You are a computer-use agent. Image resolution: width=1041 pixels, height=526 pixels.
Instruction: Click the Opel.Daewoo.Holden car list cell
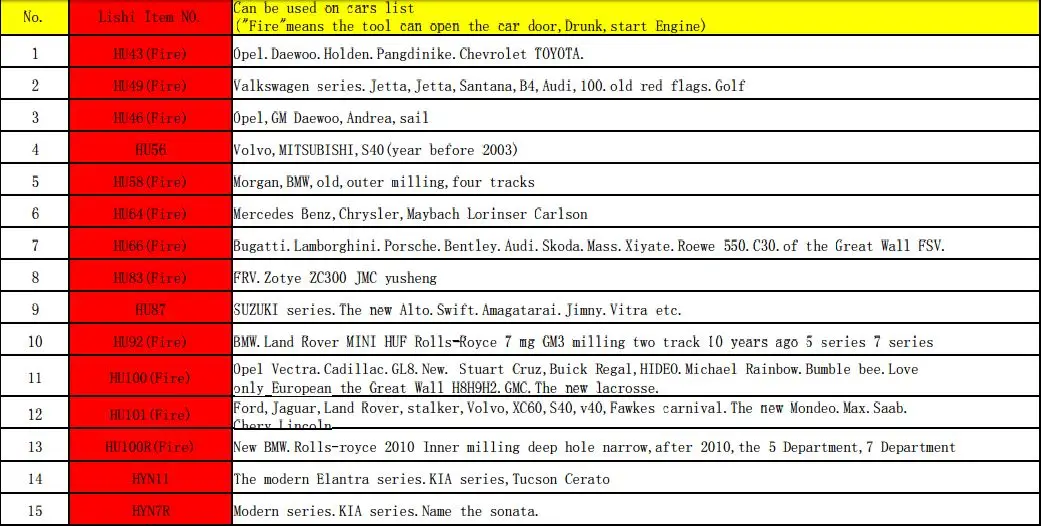point(636,52)
